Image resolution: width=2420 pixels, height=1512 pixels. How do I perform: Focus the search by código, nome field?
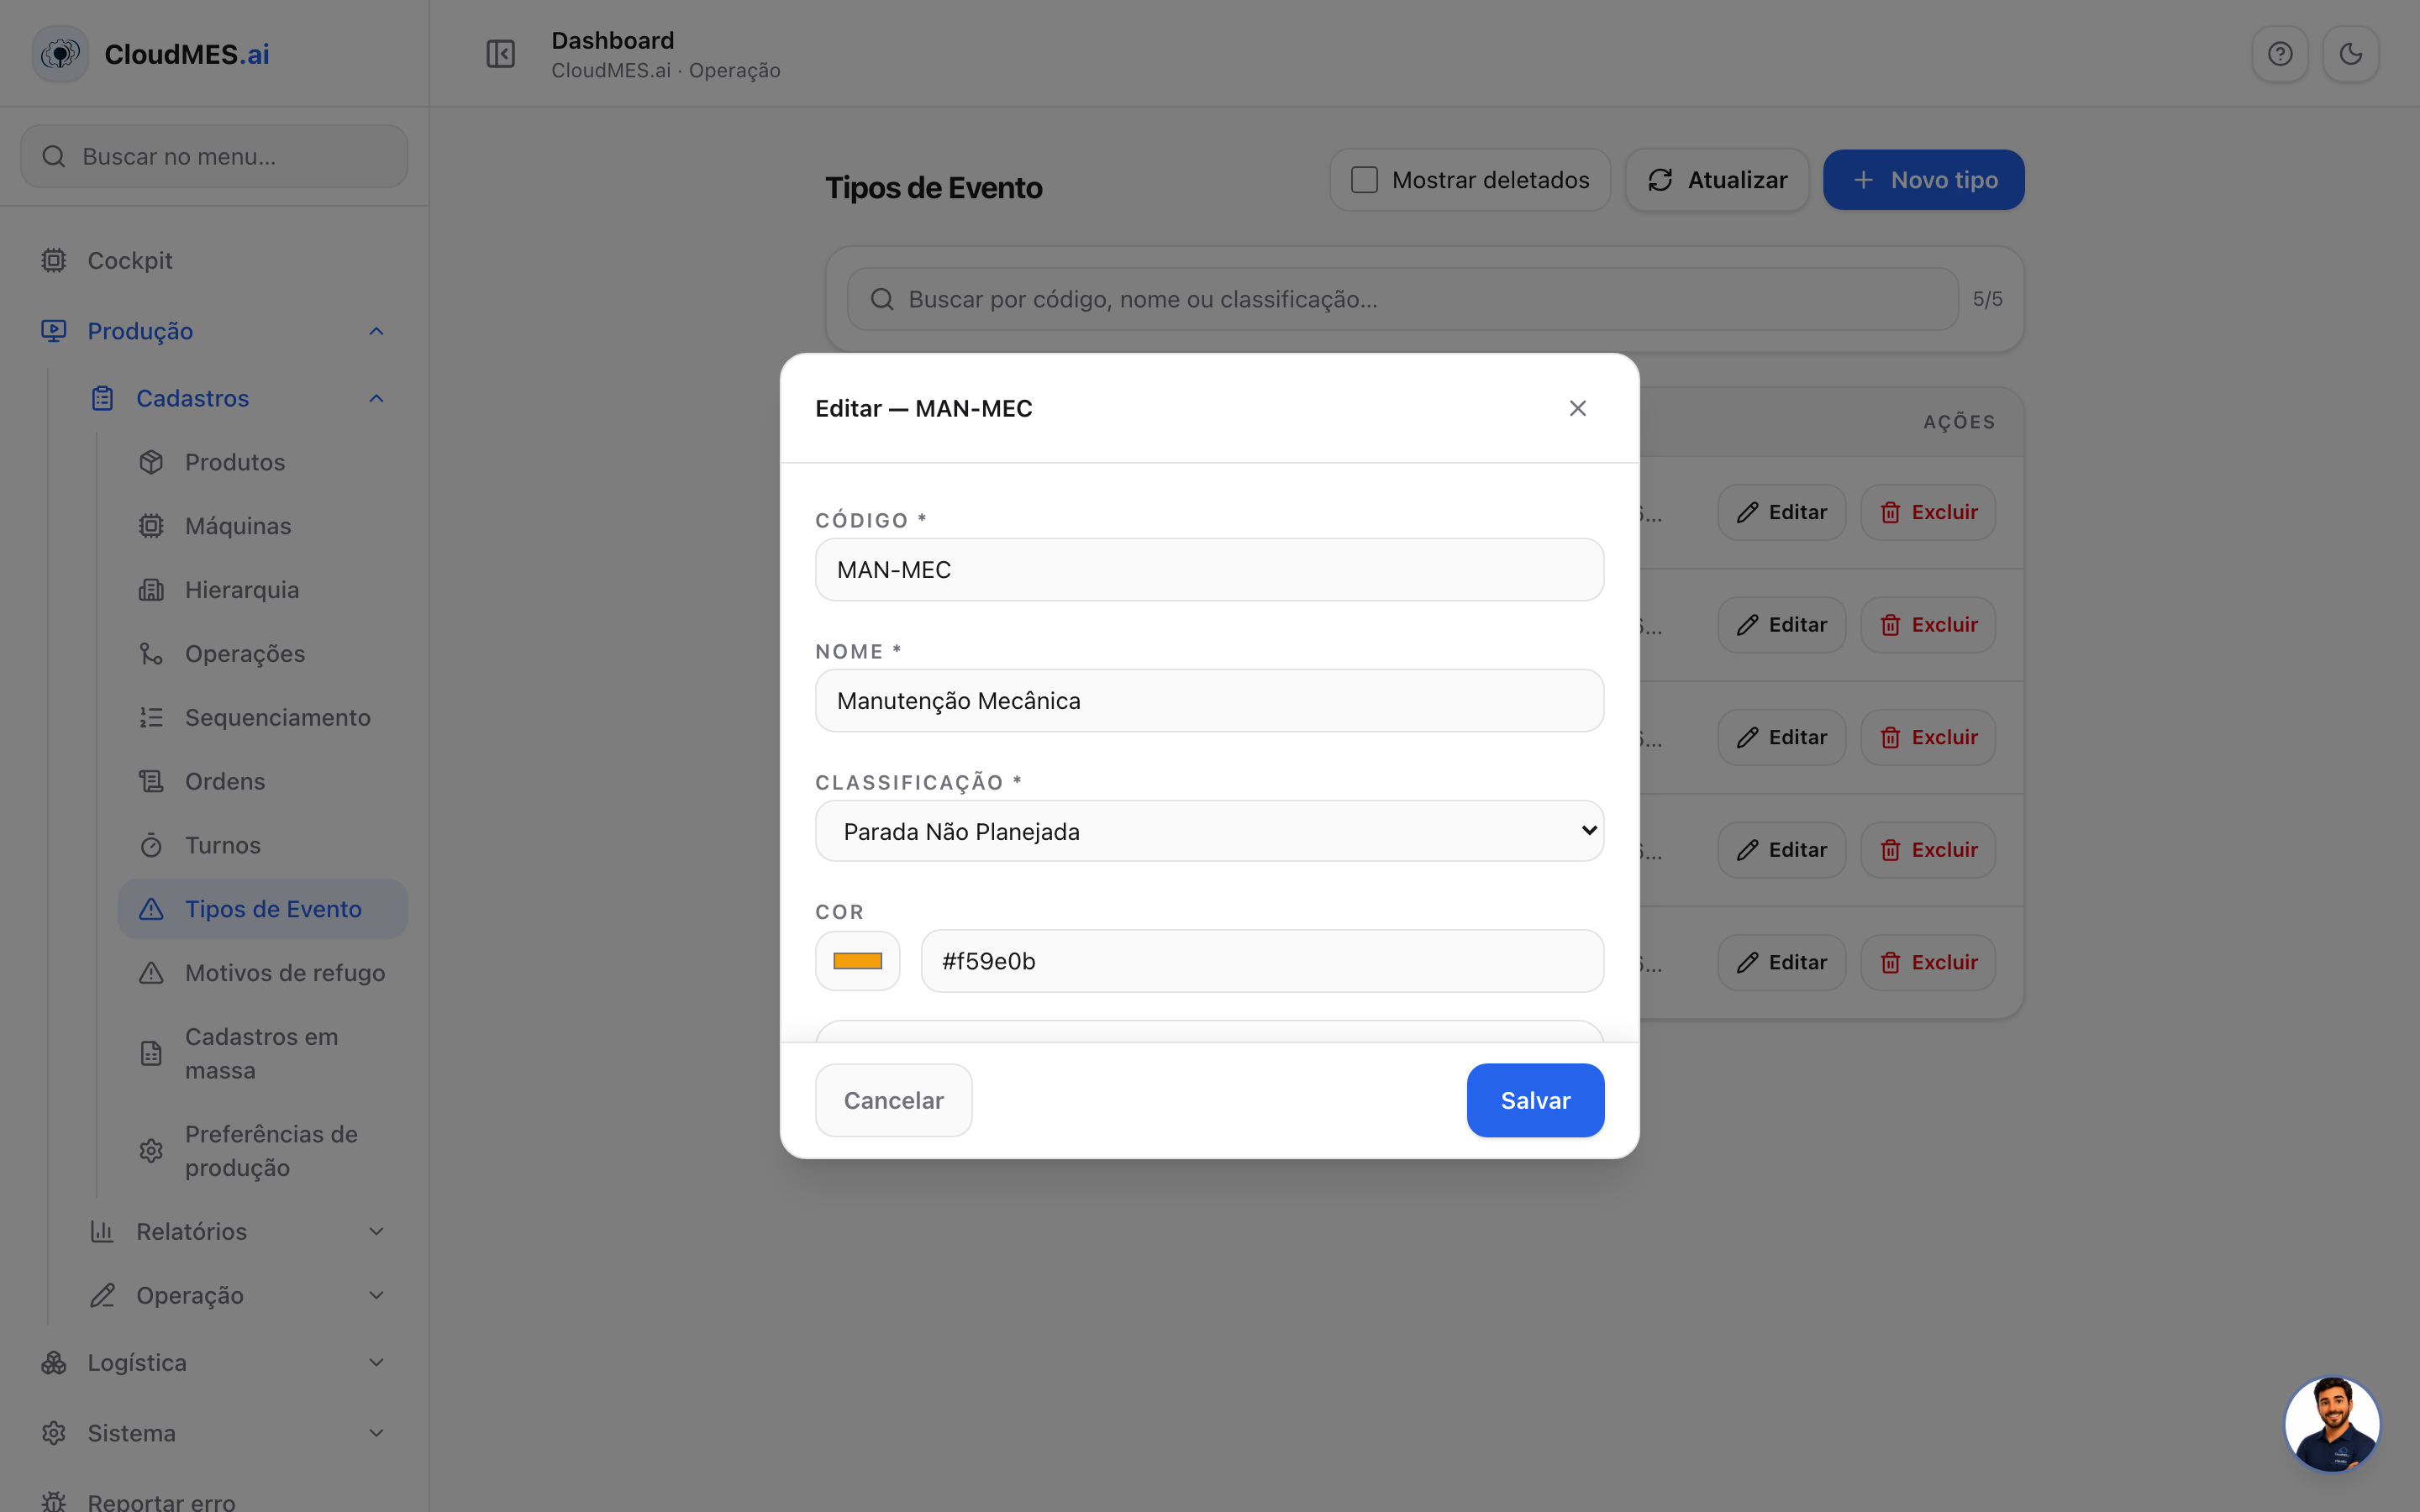[x=1402, y=299]
